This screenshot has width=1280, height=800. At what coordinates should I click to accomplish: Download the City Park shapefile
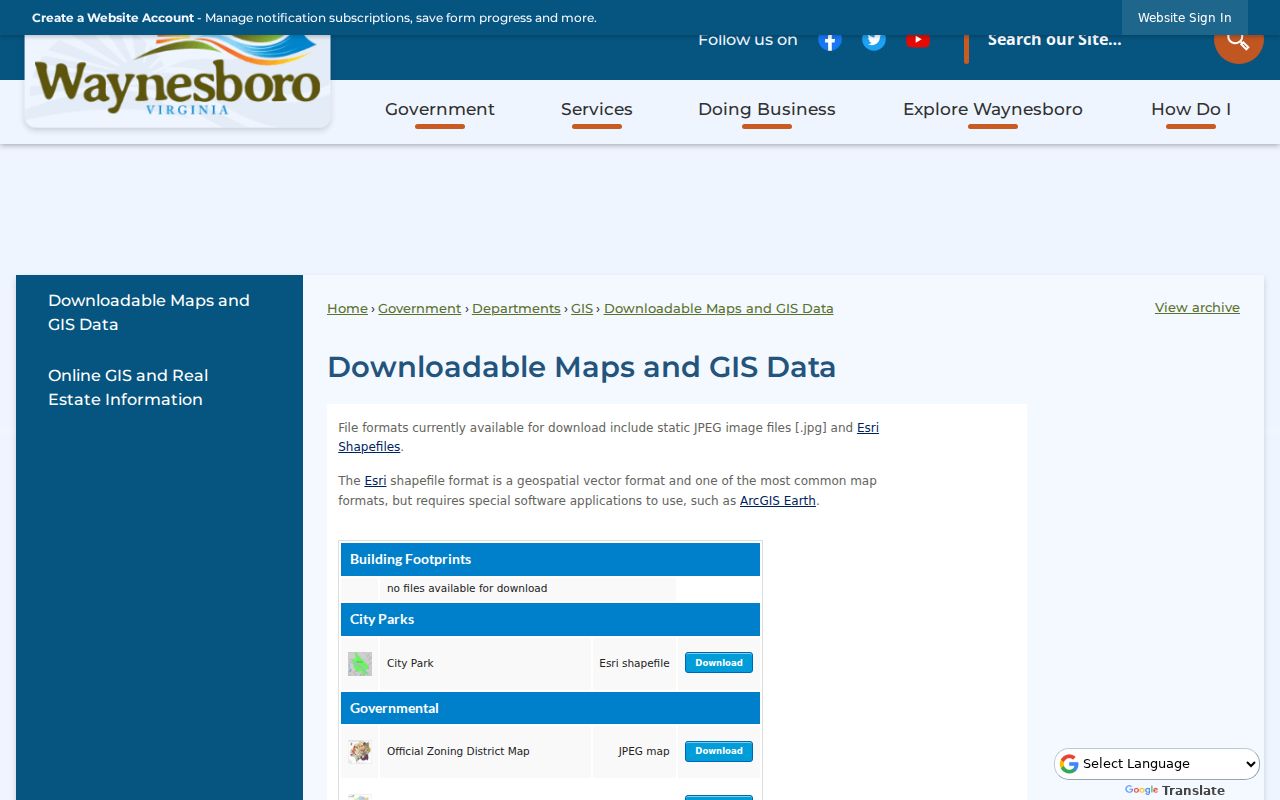point(719,663)
